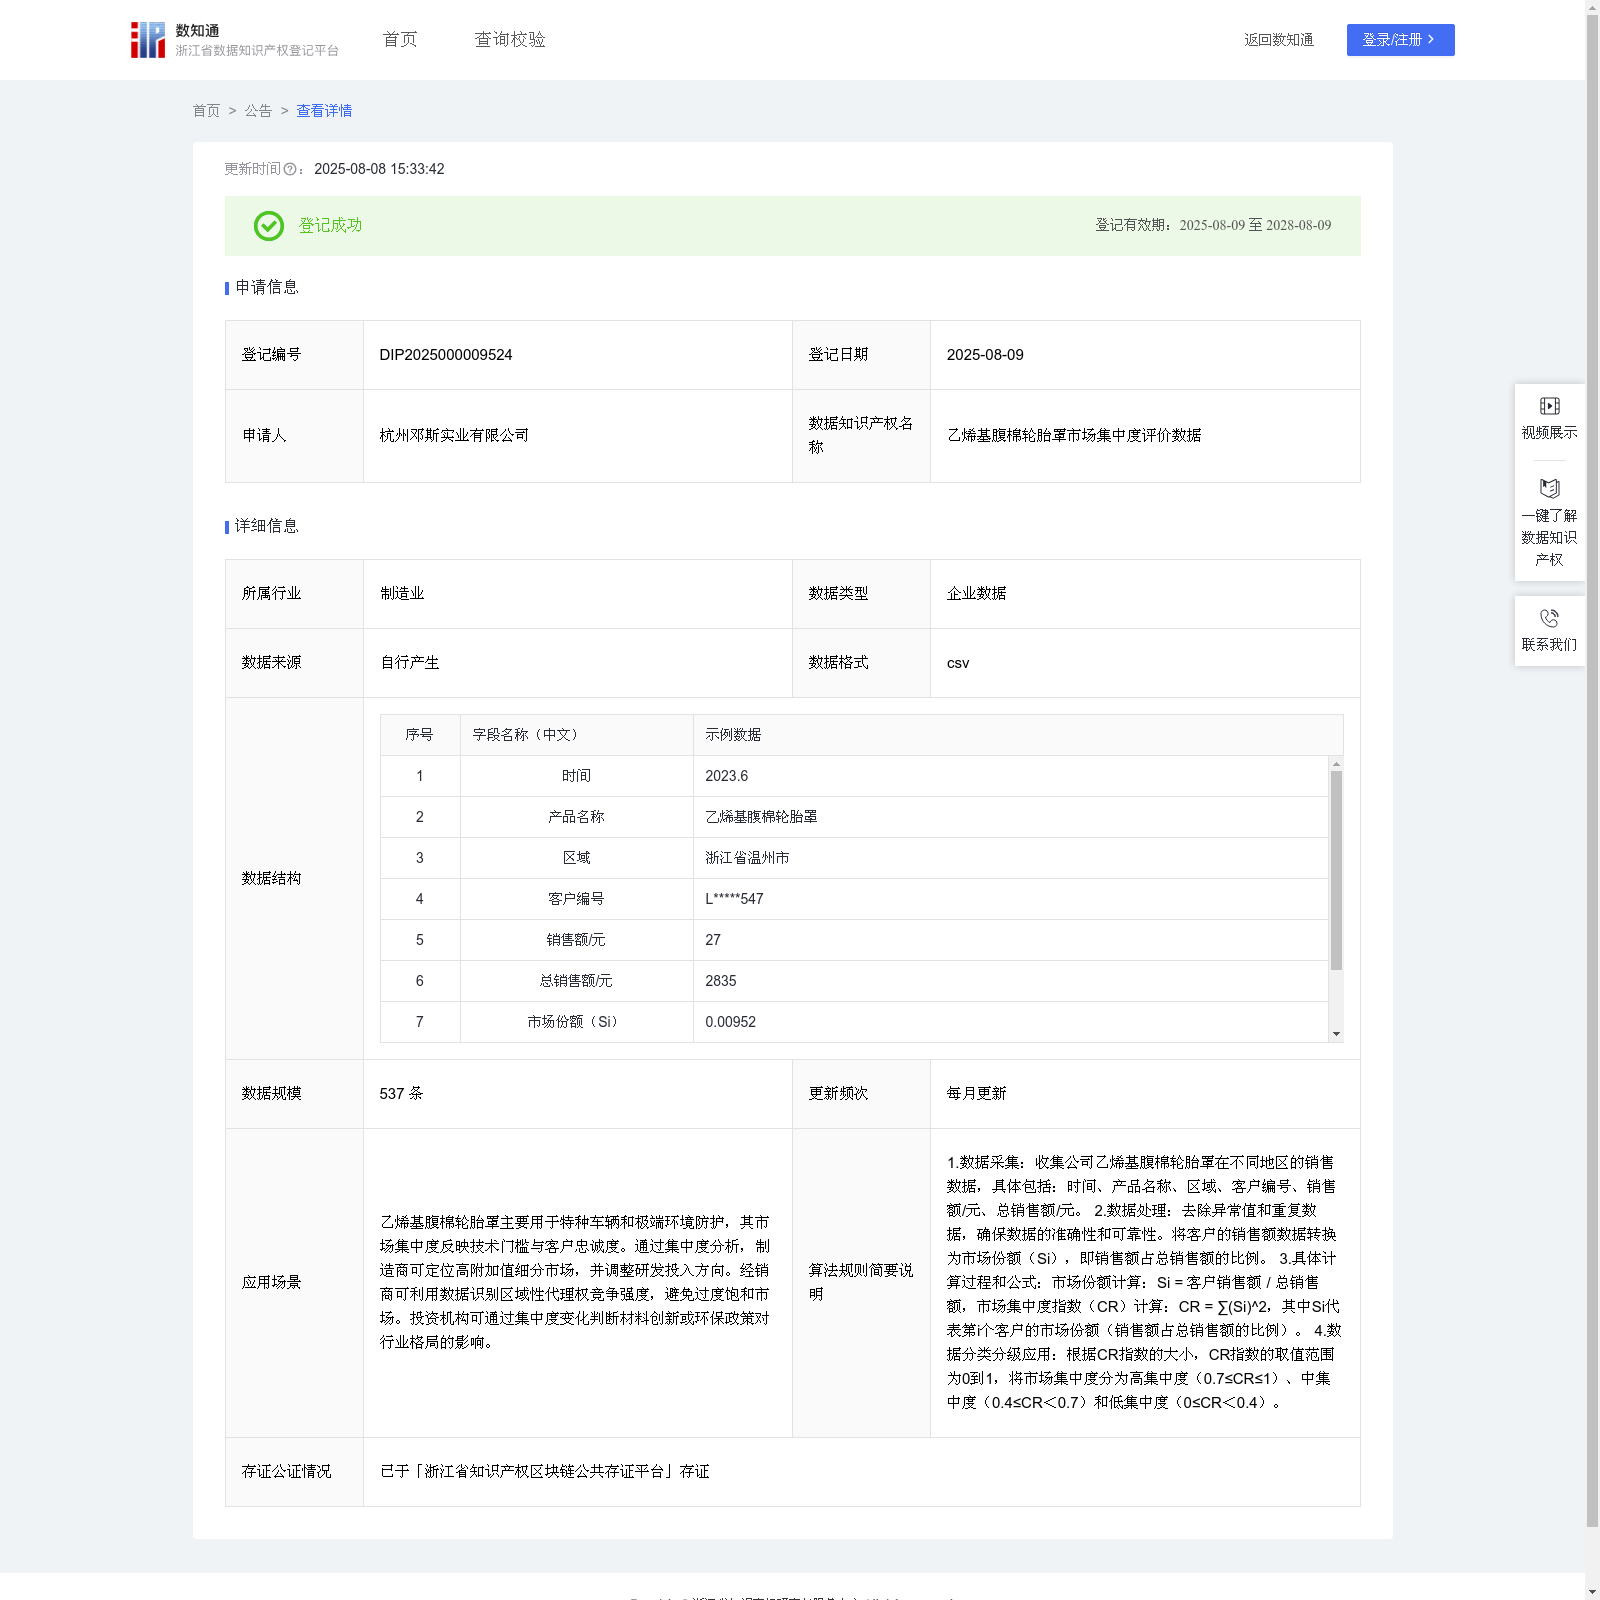Screen dimensions: 1600x1600
Task: Open the 首页 navigation tab
Action: tap(400, 40)
